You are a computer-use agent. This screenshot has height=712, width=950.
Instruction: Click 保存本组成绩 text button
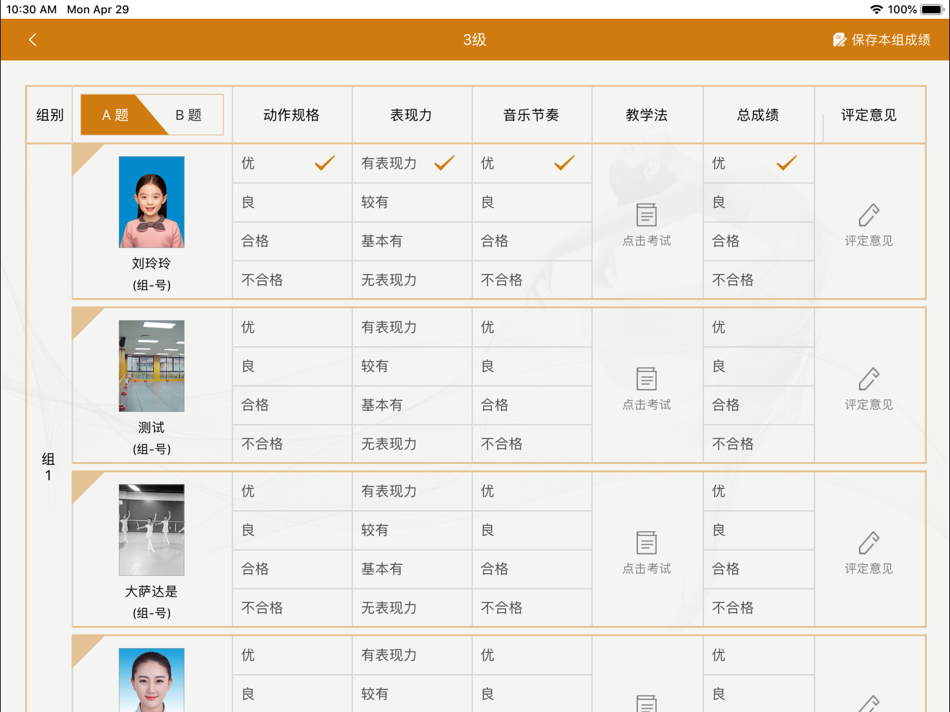point(891,40)
